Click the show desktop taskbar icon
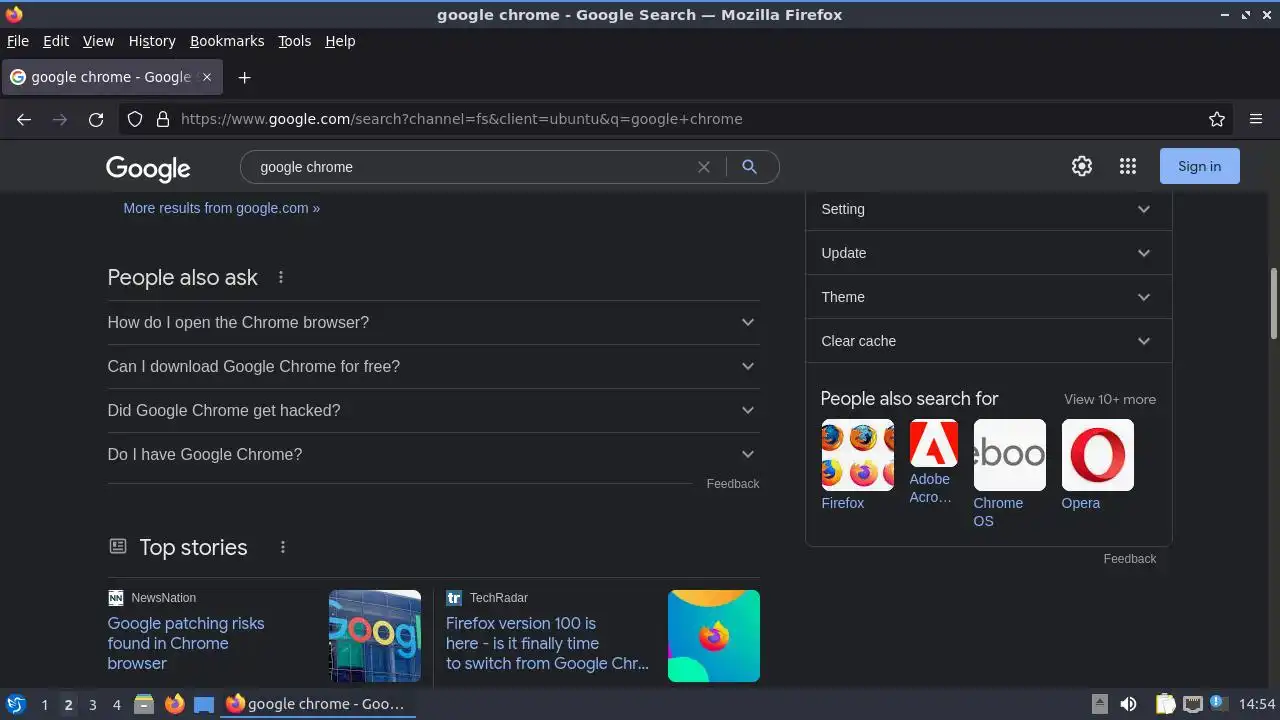 [x=204, y=704]
